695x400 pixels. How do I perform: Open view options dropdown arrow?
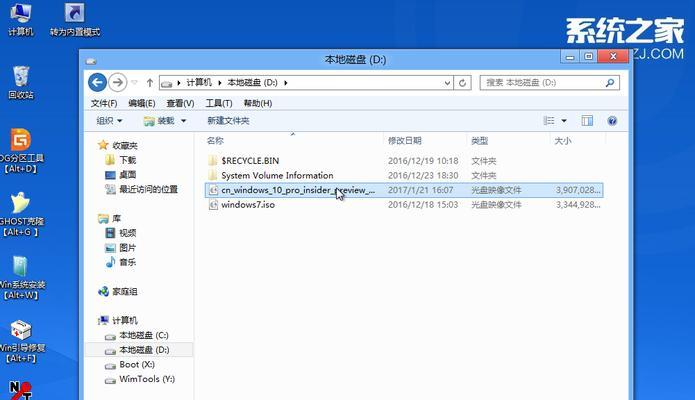[564, 121]
